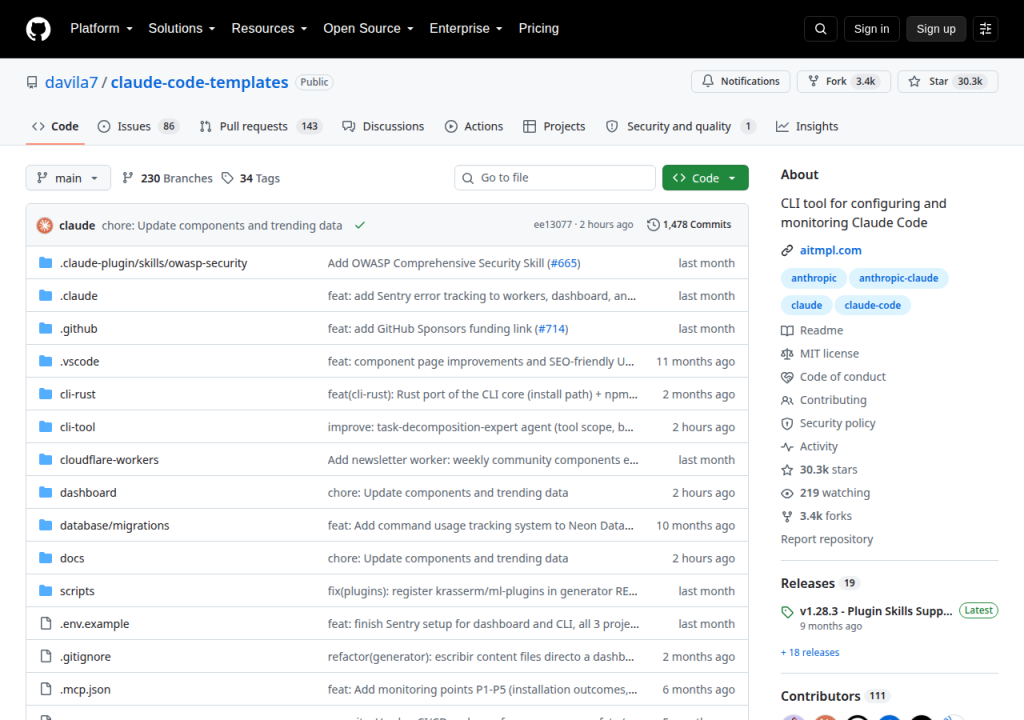
Task: Open the database/migrations folder
Action: click(114, 525)
